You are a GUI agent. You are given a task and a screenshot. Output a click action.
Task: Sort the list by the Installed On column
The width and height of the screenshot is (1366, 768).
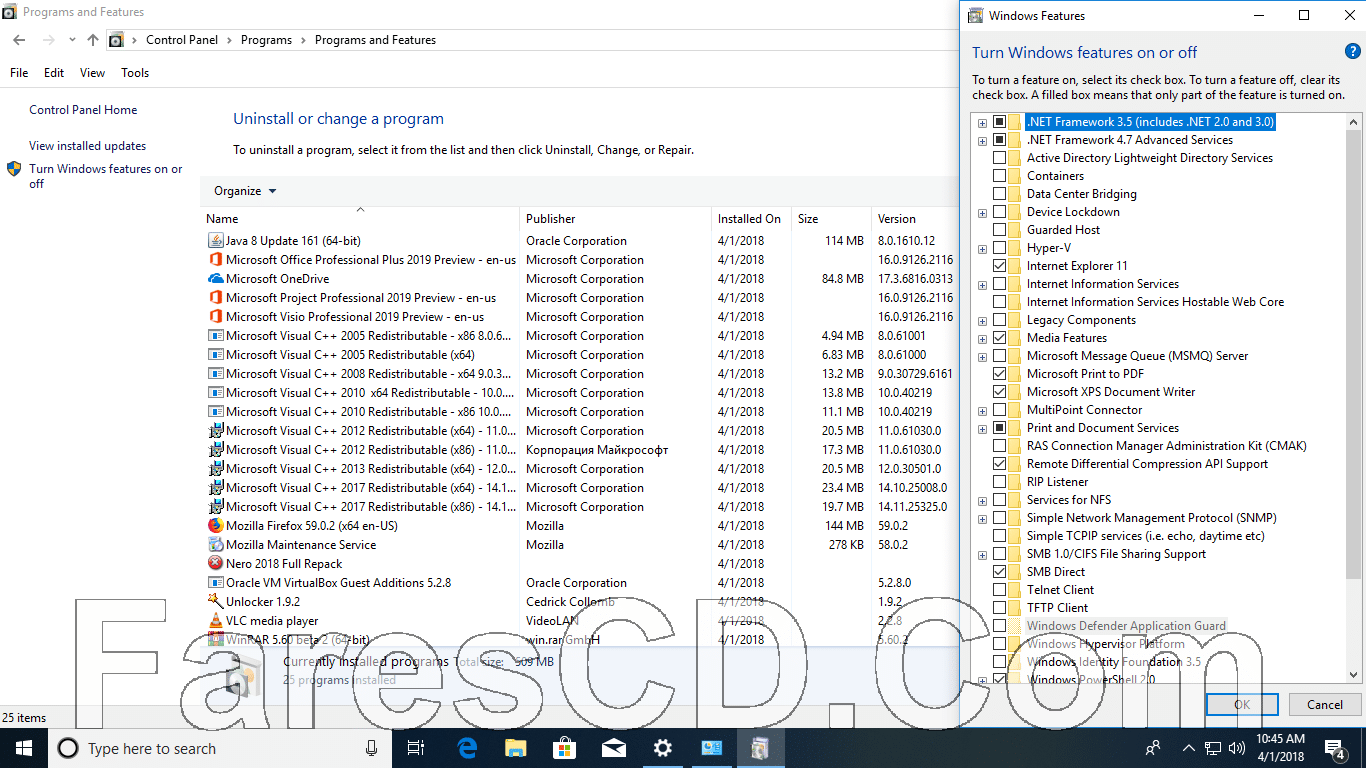[x=751, y=219]
